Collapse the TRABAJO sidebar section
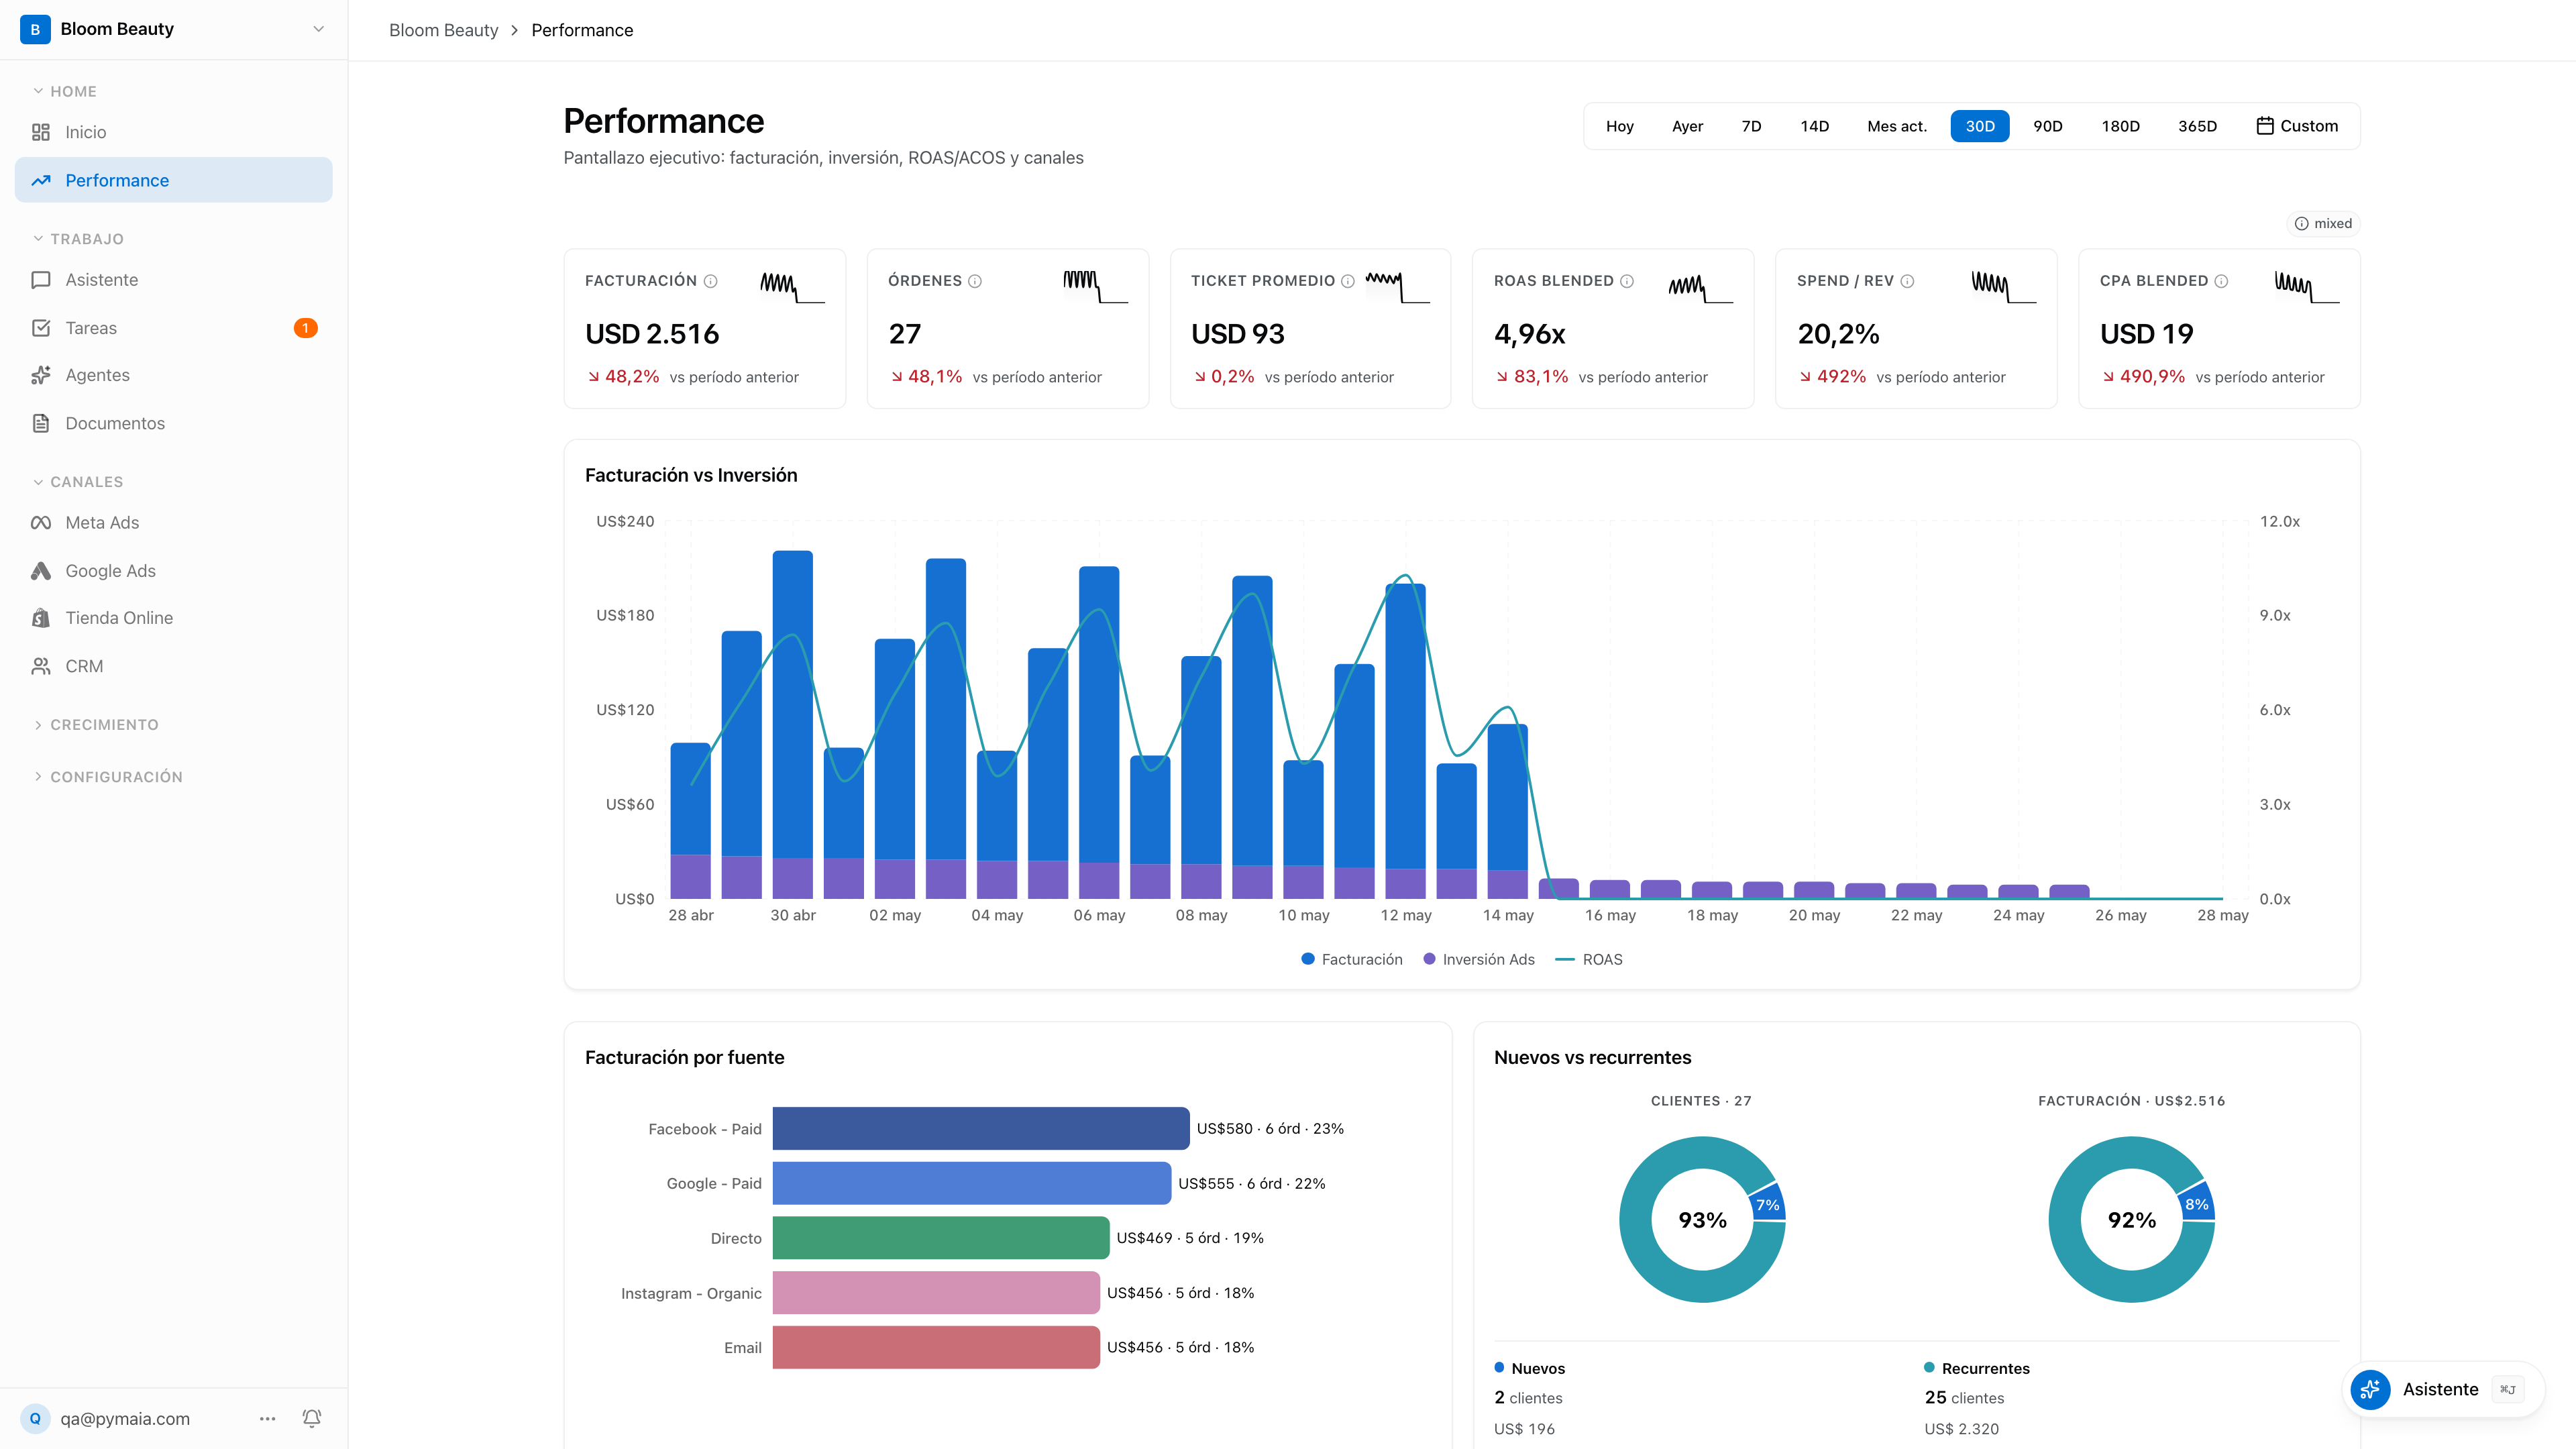This screenshot has width=2576, height=1449. (78, 239)
